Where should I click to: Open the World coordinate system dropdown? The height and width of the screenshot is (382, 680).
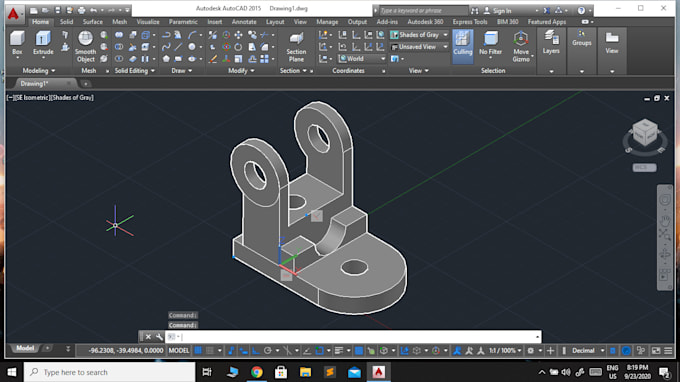[362, 59]
